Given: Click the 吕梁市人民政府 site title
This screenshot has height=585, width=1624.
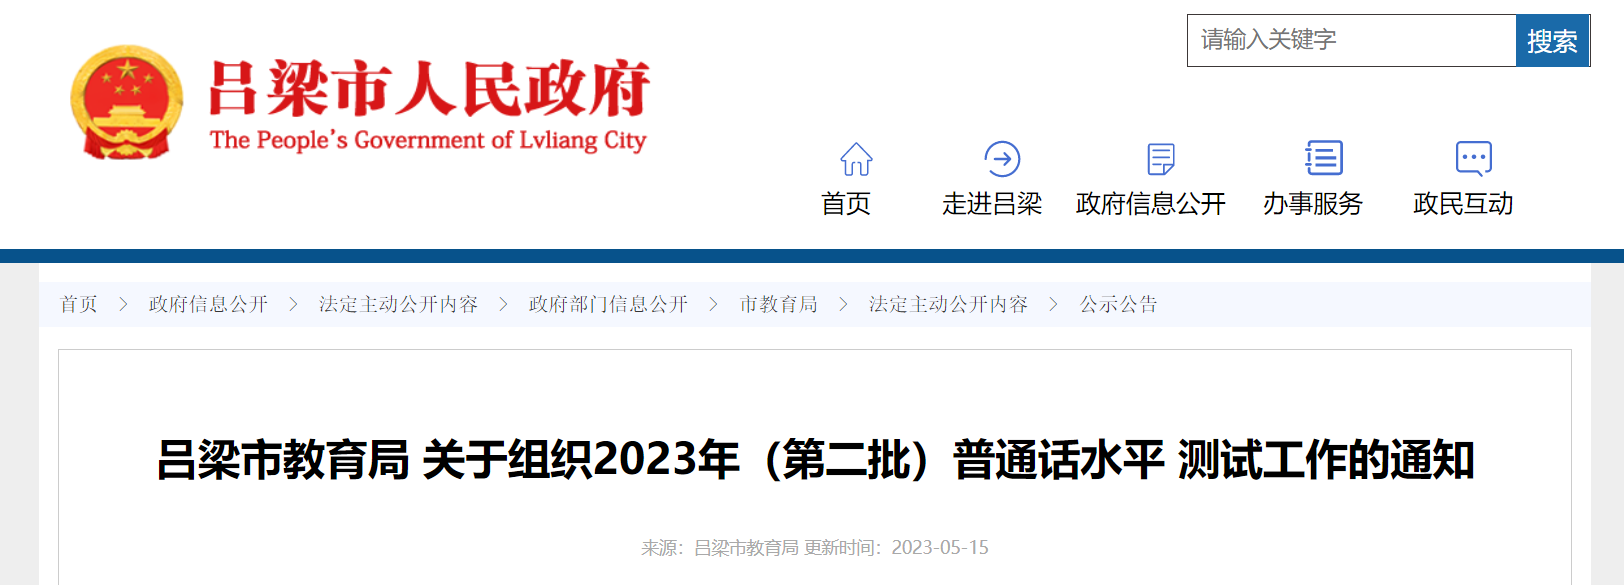Looking at the screenshot, I should (x=429, y=88).
